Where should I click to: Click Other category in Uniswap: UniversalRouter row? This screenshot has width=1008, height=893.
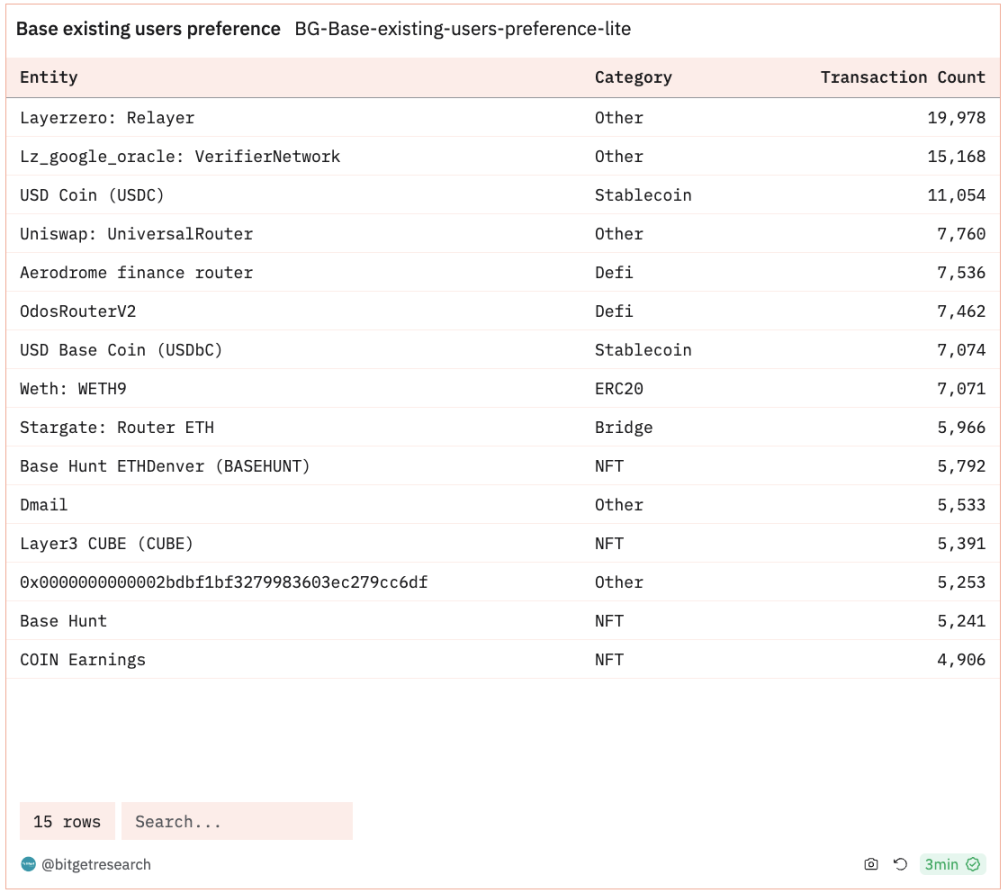pos(618,234)
